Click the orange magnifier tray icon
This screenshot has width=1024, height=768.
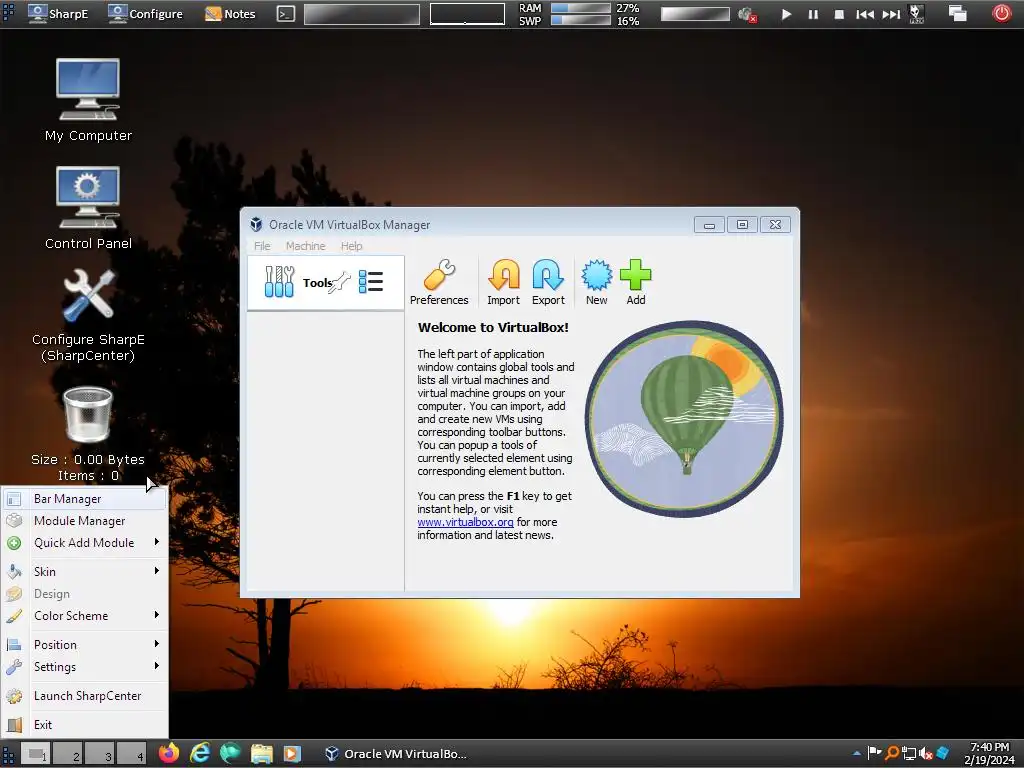(891, 753)
